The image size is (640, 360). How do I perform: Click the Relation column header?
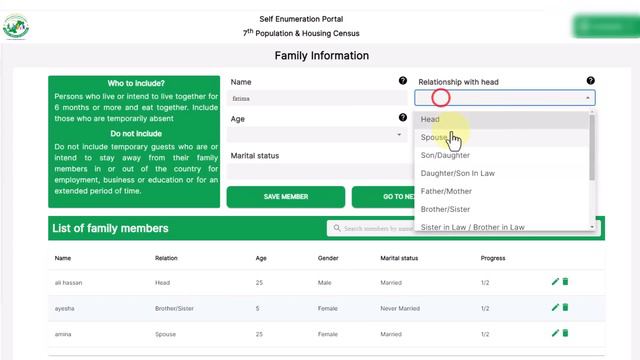point(166,258)
